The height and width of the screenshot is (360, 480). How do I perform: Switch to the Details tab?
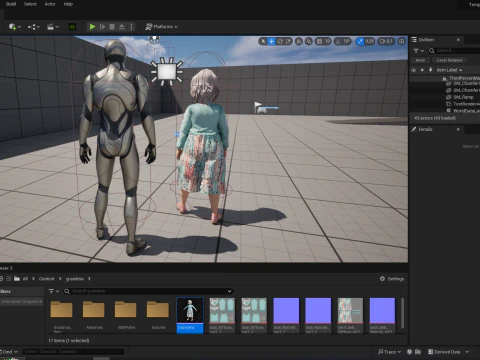(425, 129)
